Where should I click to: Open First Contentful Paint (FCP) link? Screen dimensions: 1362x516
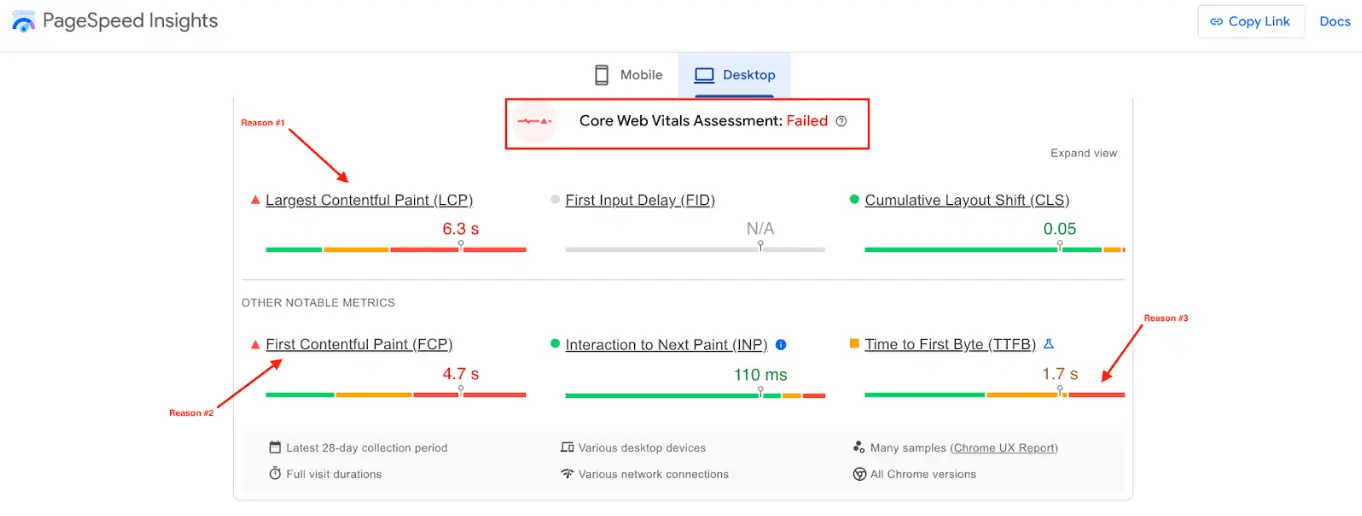tap(359, 344)
